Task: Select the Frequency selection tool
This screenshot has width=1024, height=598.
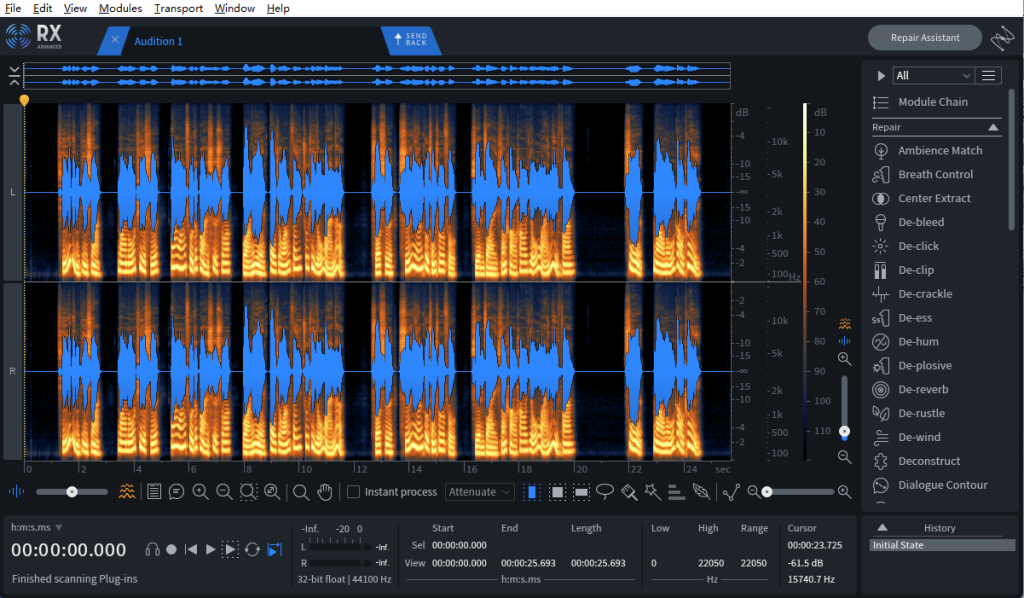Action: pyautogui.click(x=581, y=492)
